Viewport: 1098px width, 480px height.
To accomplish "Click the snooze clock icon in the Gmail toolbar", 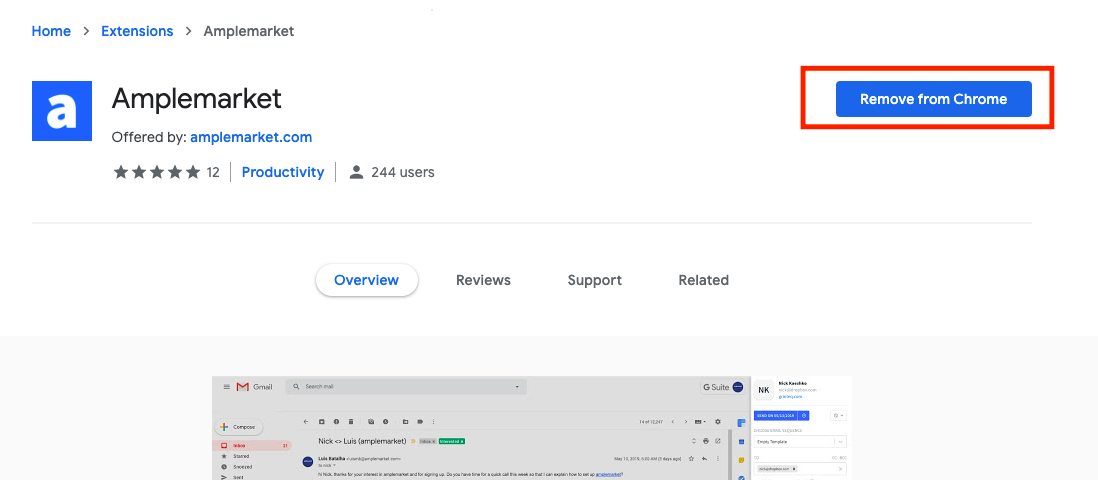I will tap(386, 422).
